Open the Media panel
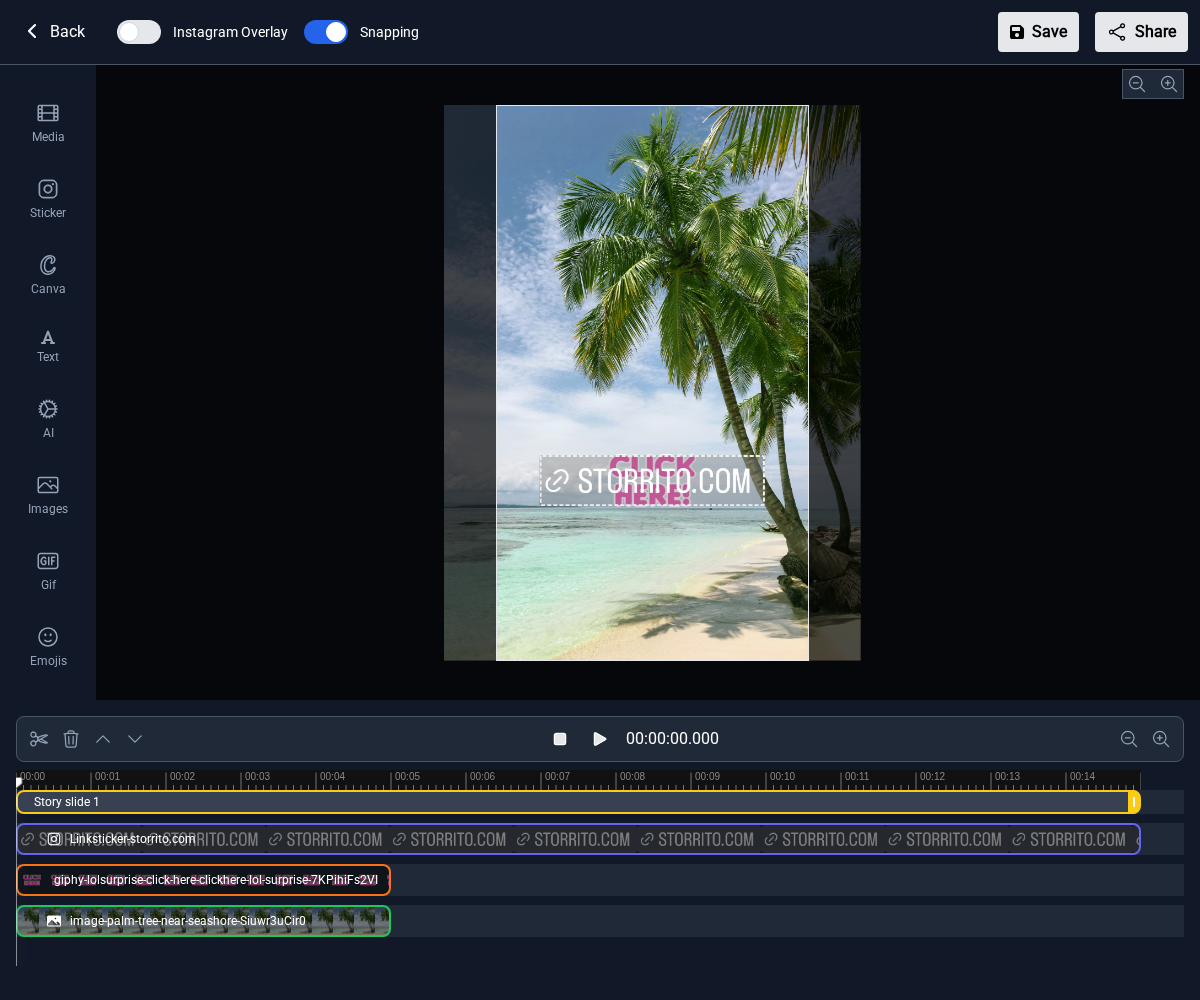The height and width of the screenshot is (1000, 1200). [x=48, y=123]
